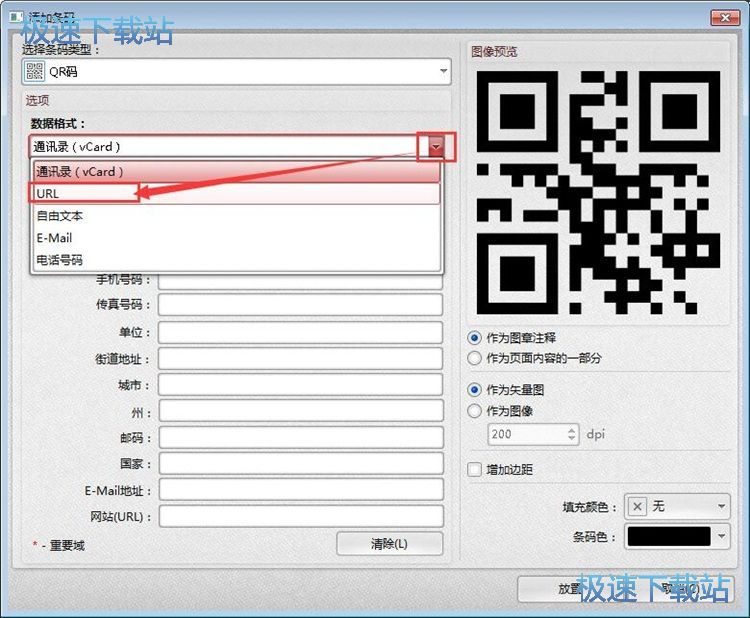Collapse the data format dropdown arrow
This screenshot has width=750, height=618.
point(436,147)
